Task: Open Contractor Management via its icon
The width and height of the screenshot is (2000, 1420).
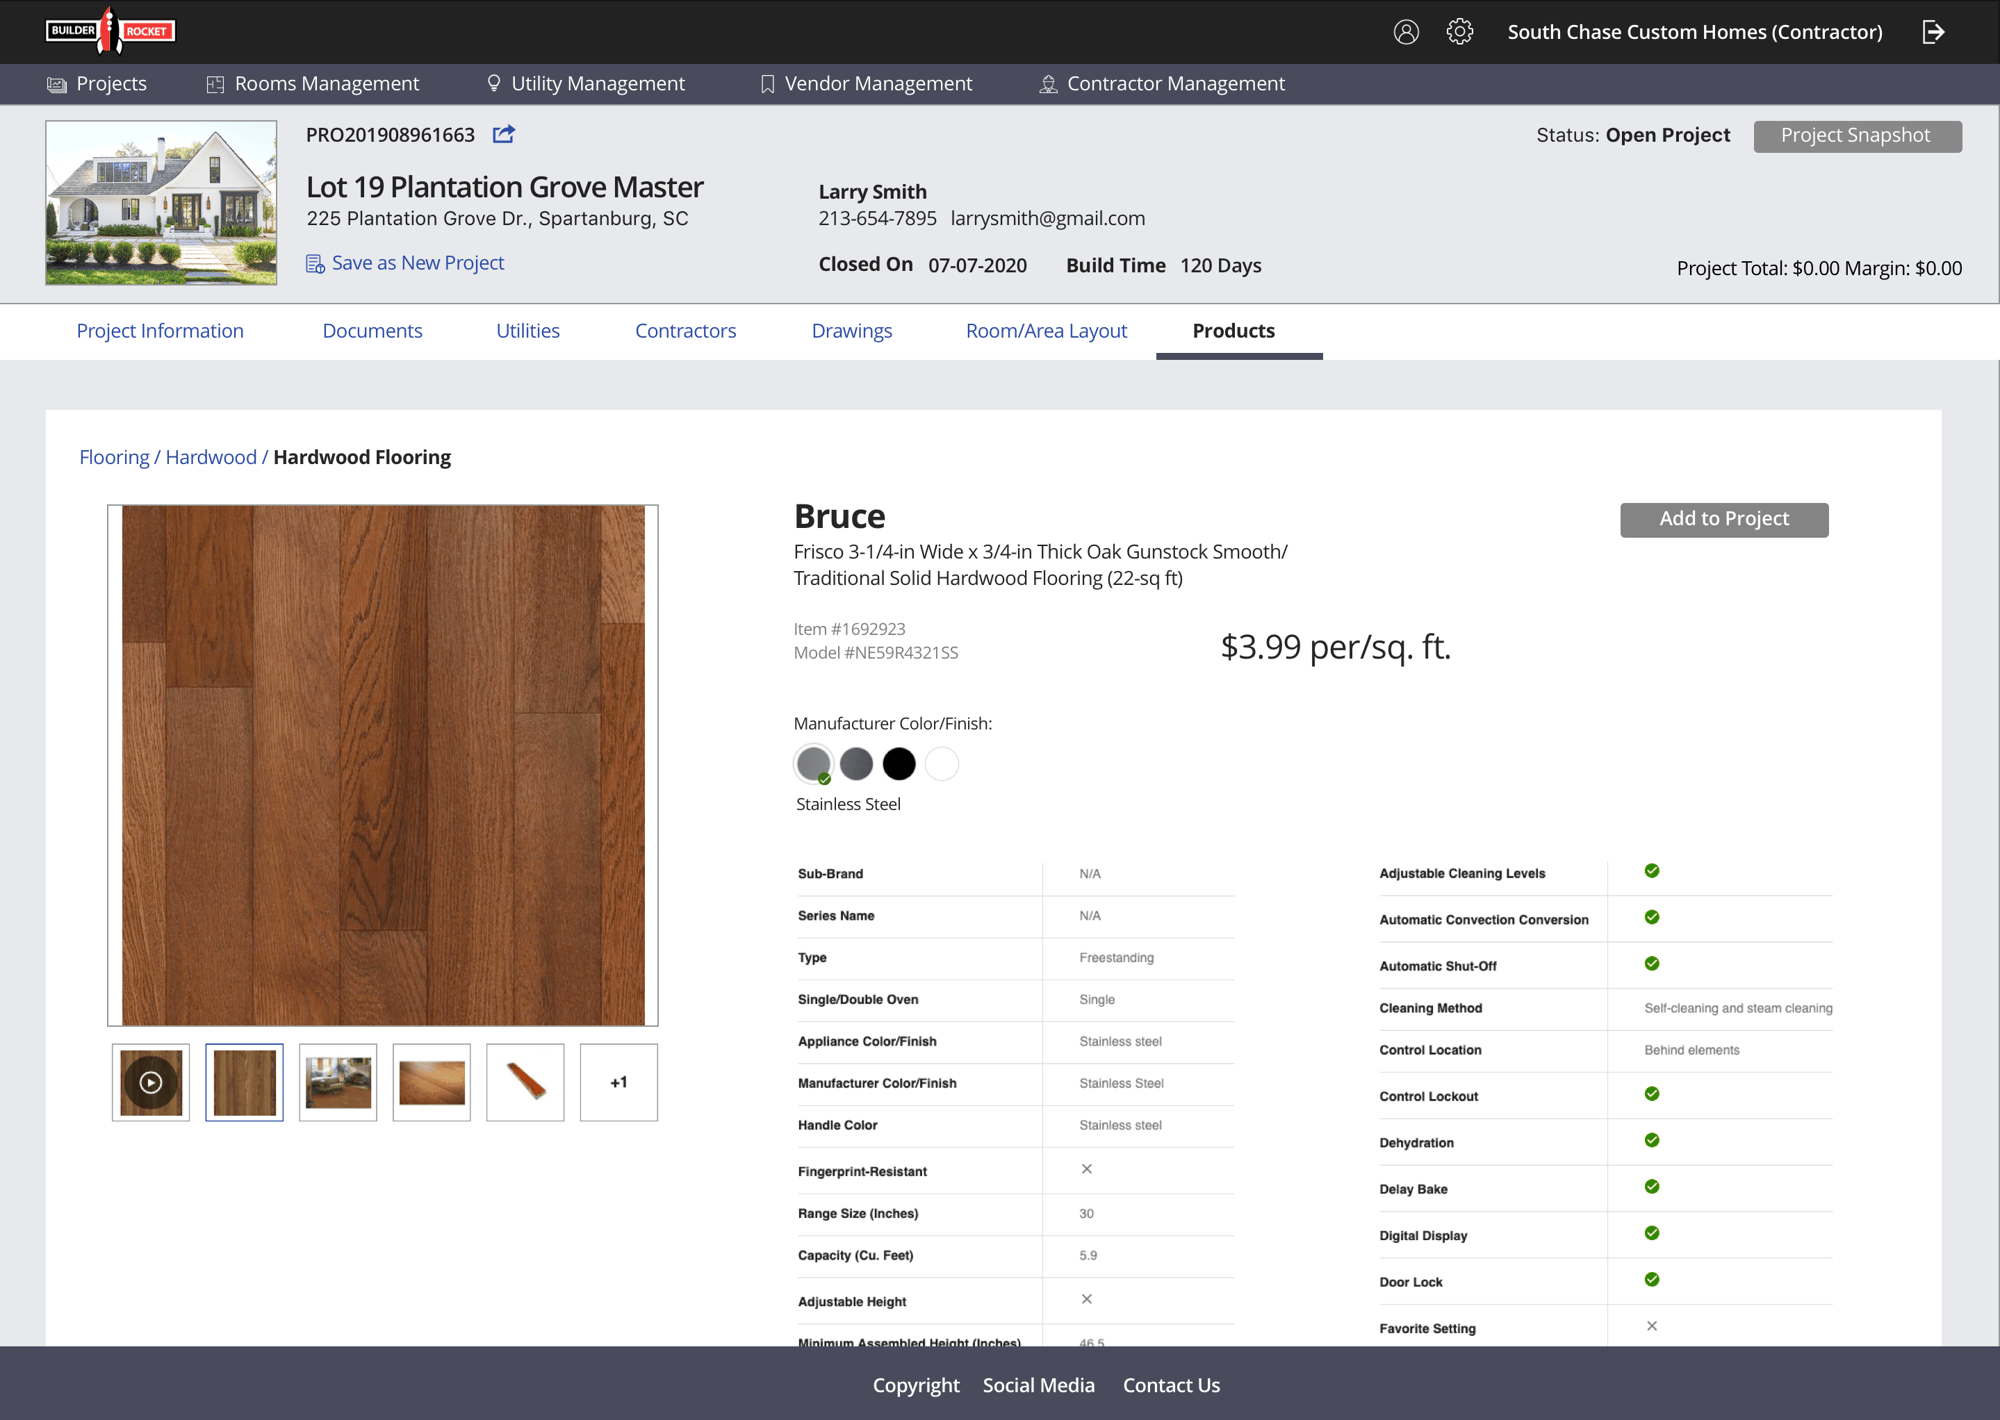Action: coord(1048,83)
